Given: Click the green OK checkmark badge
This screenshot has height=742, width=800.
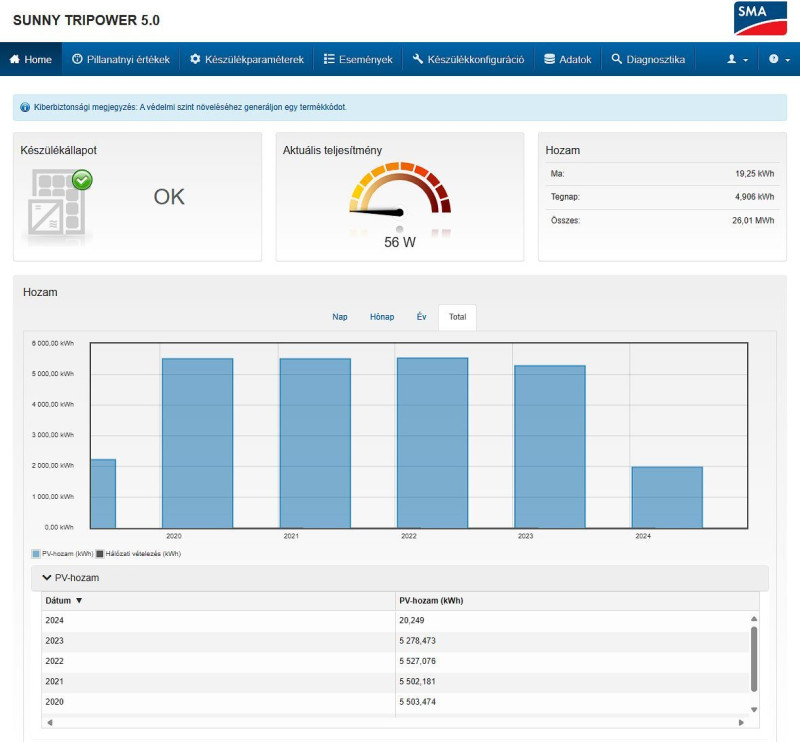Looking at the screenshot, I should (x=82, y=180).
